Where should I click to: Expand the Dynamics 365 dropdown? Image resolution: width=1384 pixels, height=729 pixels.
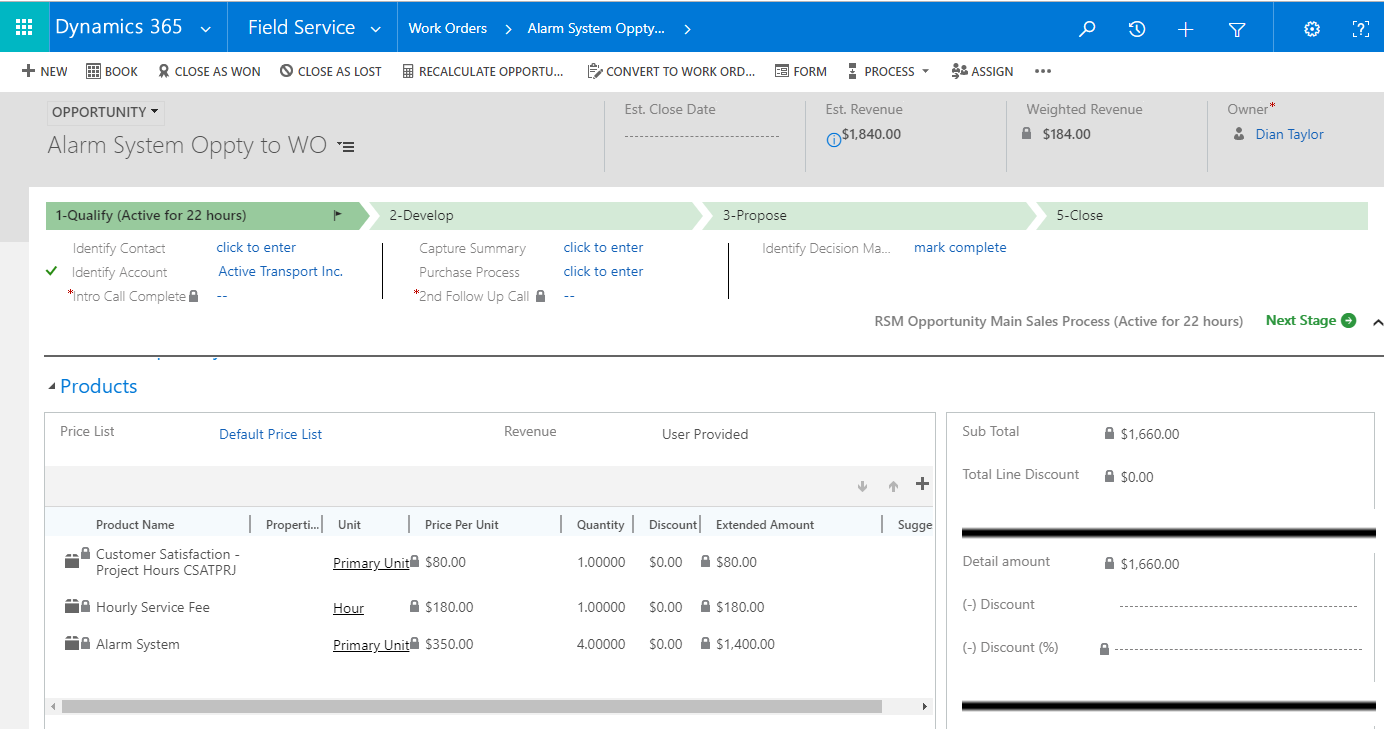(x=205, y=29)
